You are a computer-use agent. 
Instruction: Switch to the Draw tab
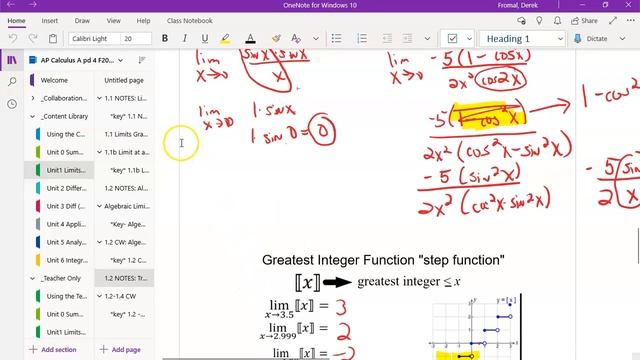(x=82, y=20)
